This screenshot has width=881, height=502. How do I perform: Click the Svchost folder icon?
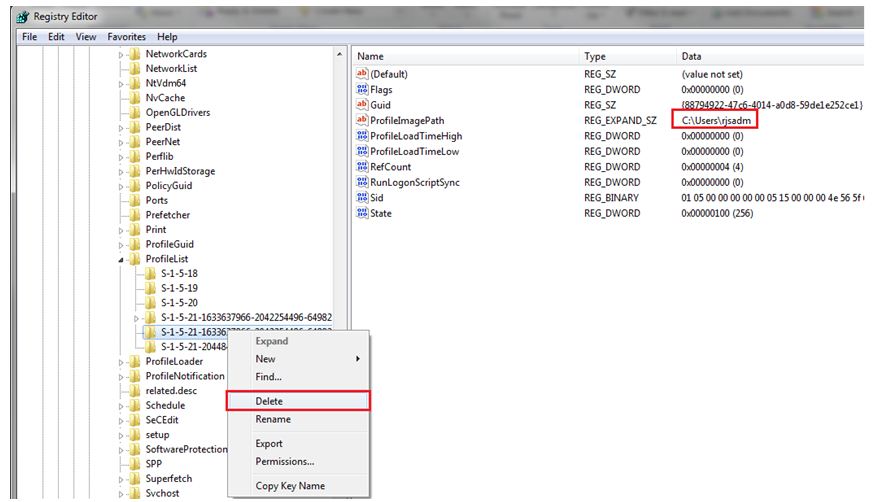135,493
